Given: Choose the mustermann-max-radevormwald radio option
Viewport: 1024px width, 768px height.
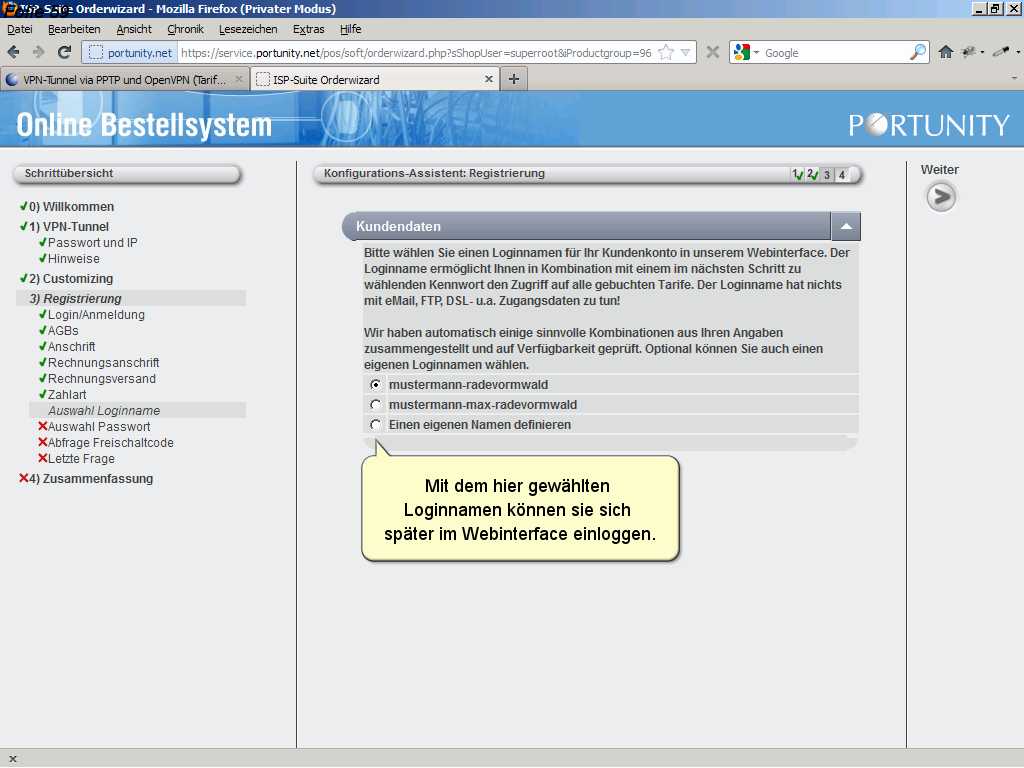Looking at the screenshot, I should (376, 405).
